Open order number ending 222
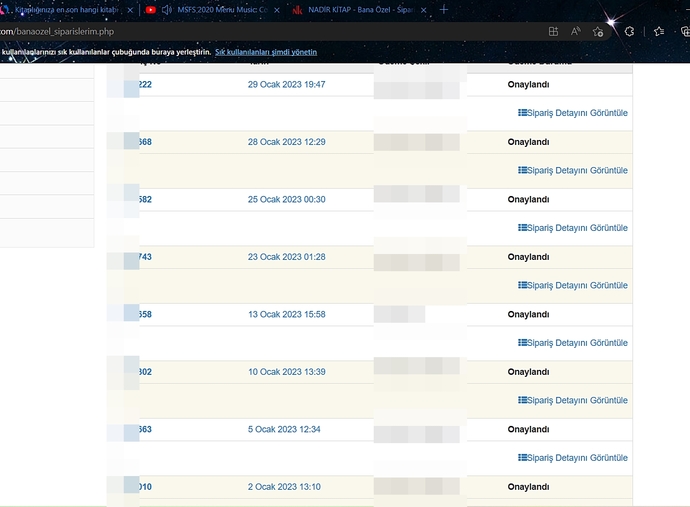Screen dimensions: 690x507 [145, 84]
